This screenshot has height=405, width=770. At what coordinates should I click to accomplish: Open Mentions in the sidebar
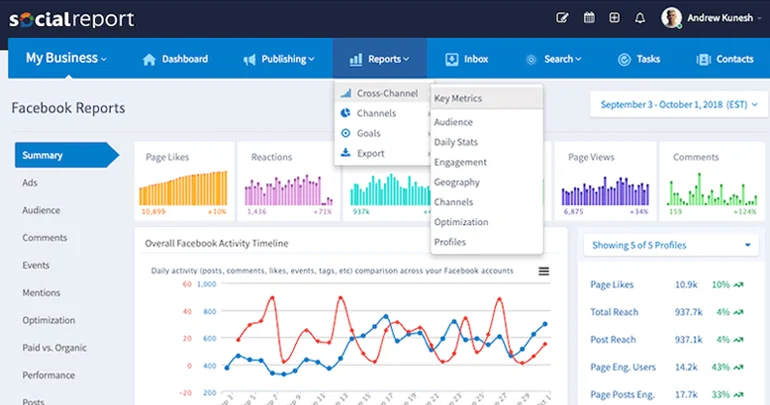point(41,293)
